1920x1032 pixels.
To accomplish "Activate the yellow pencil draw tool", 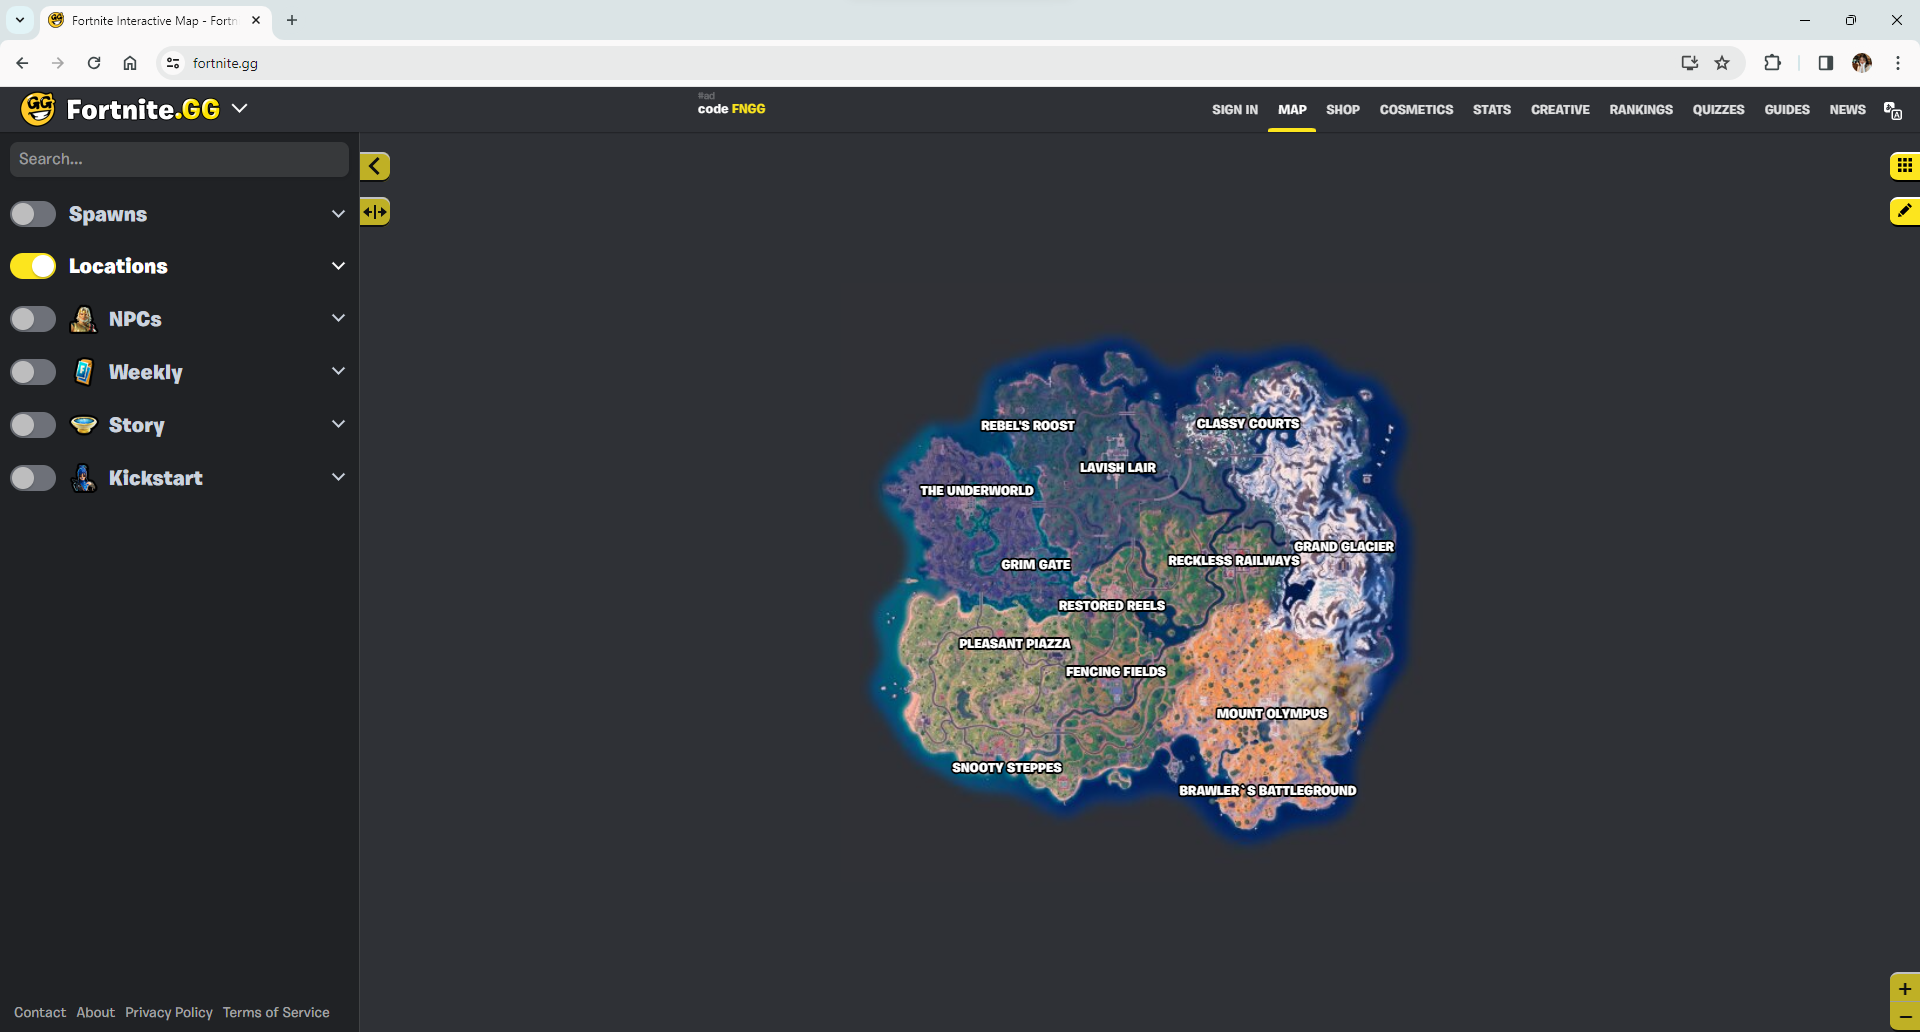I will (x=1904, y=211).
